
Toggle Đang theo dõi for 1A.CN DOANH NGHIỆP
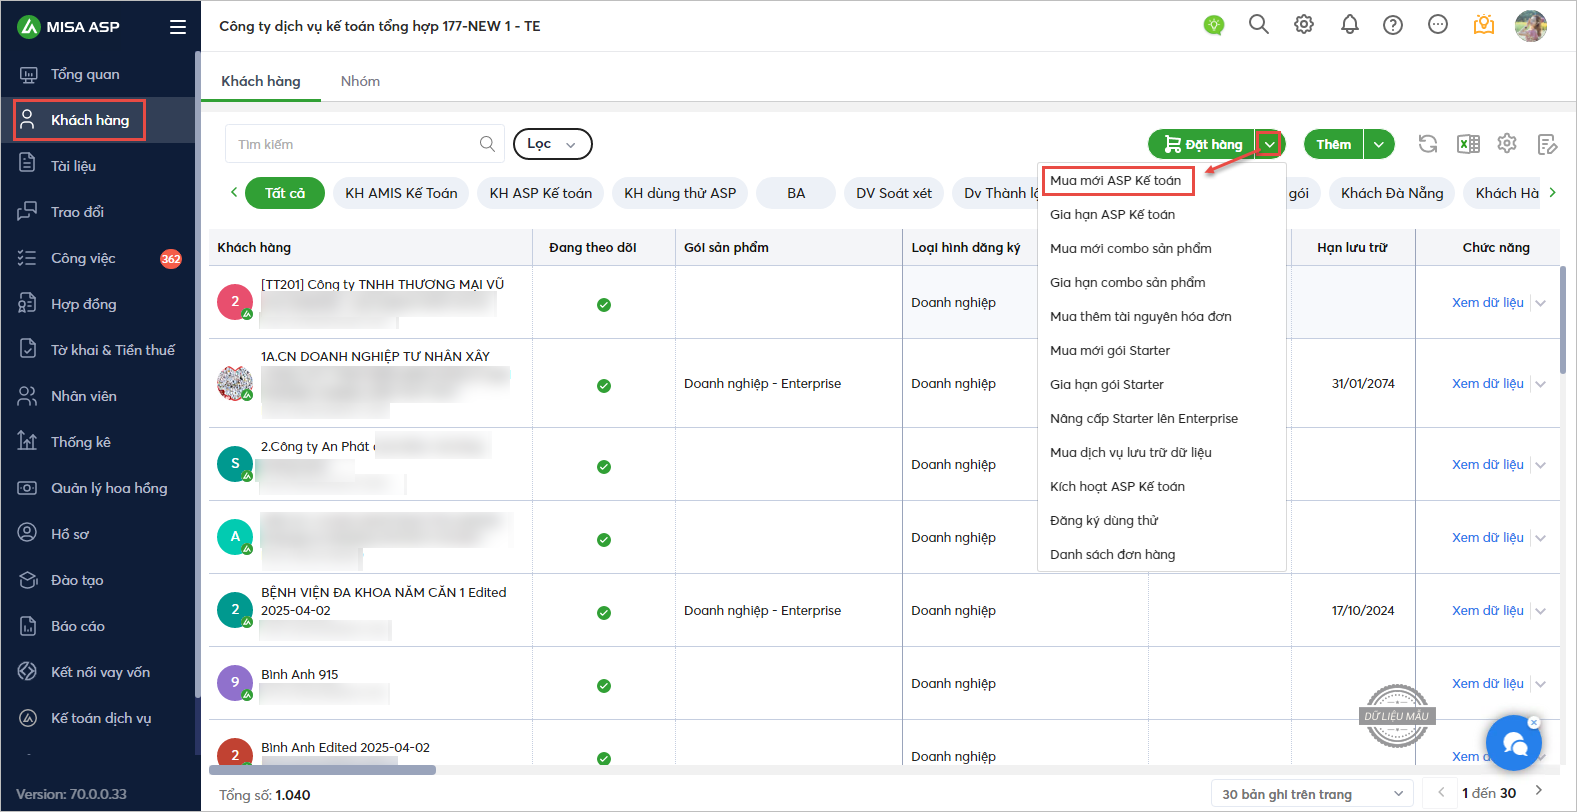(604, 386)
